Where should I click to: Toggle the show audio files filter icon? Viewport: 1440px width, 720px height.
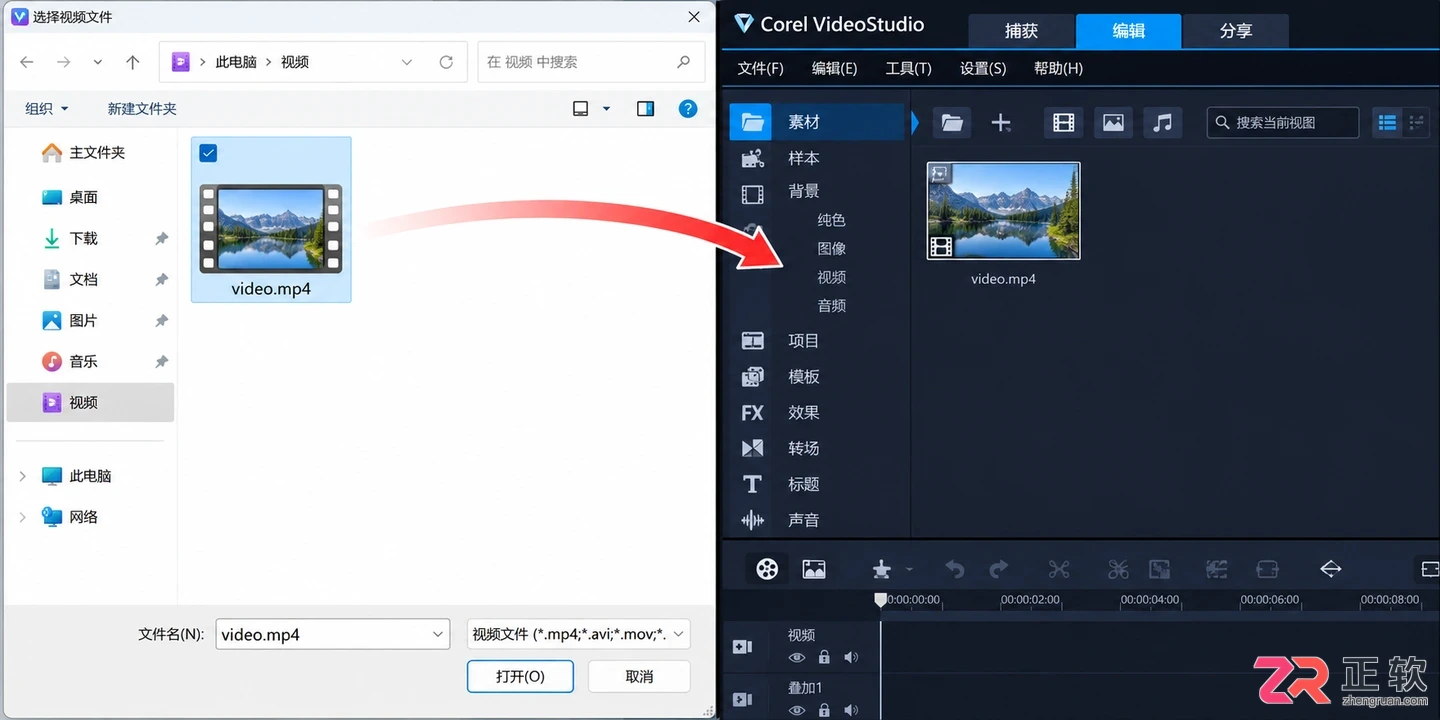coord(1162,122)
